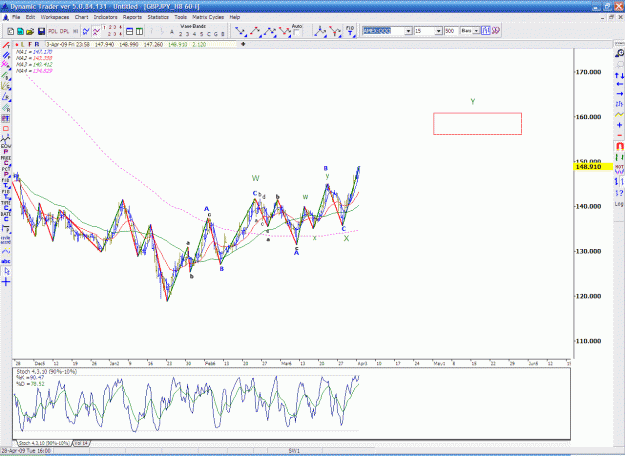Select Wave Bands letter G
The height and width of the screenshot is (456, 625).
tap(216, 34)
